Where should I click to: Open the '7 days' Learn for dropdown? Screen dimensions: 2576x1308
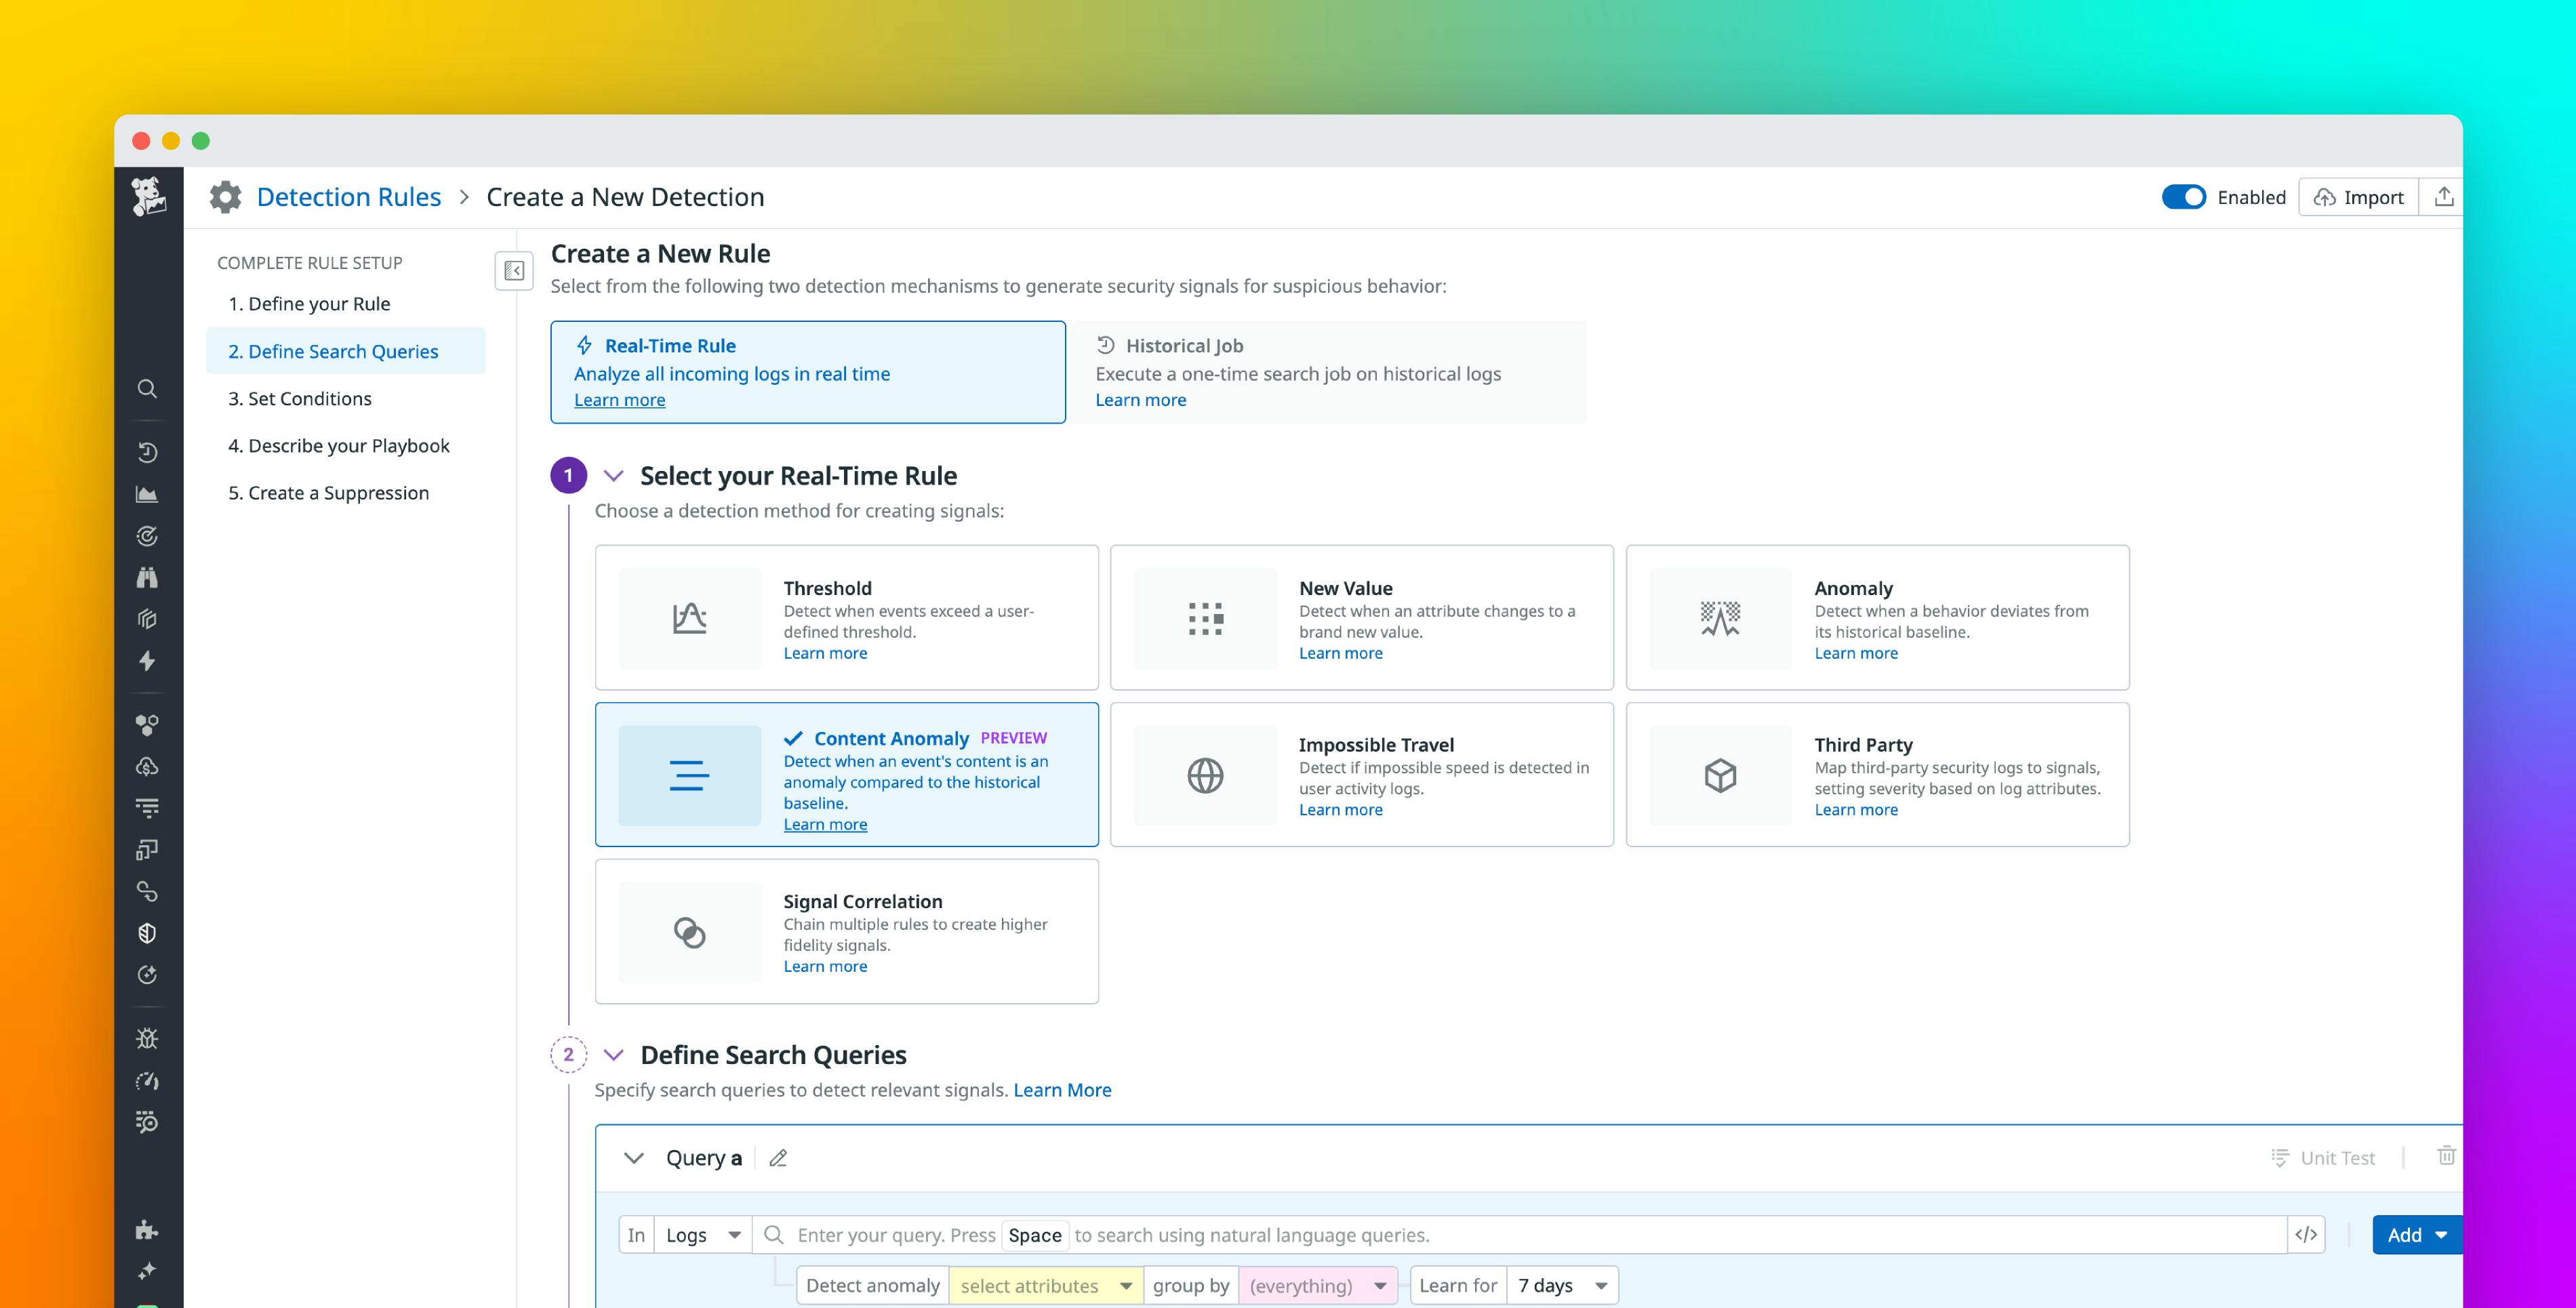1561,1285
